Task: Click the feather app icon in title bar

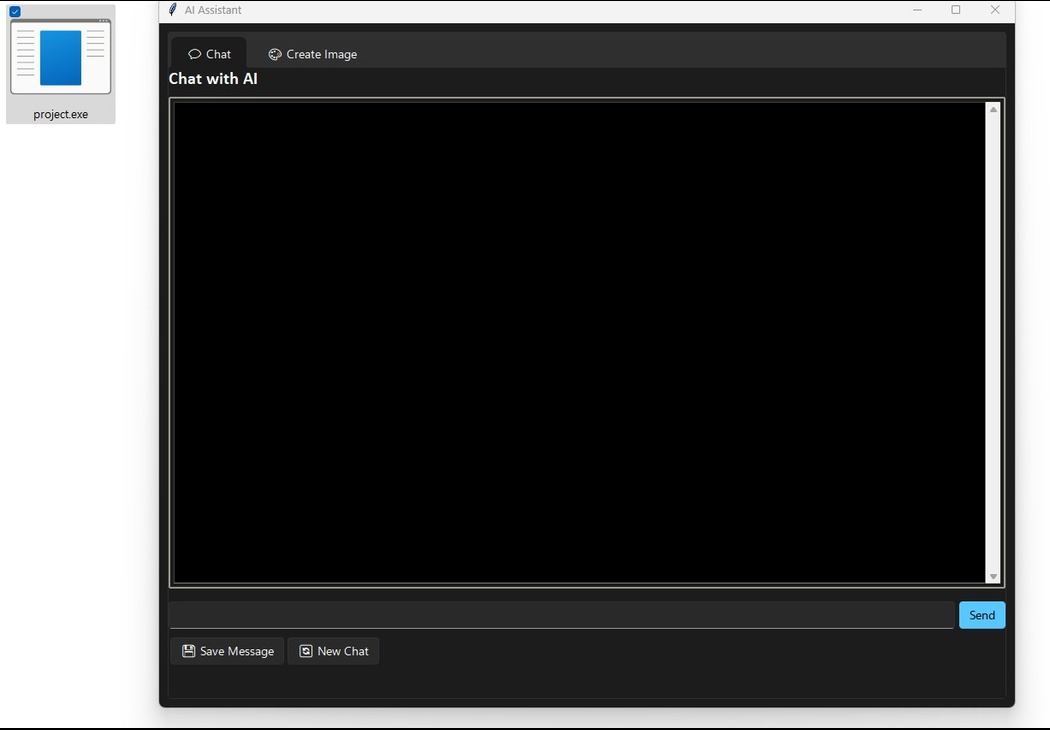Action: (x=173, y=10)
